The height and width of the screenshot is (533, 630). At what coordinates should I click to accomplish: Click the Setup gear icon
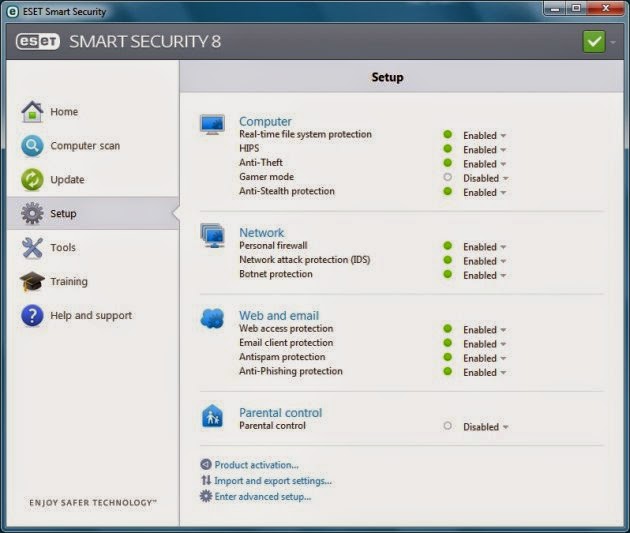pyautogui.click(x=32, y=213)
